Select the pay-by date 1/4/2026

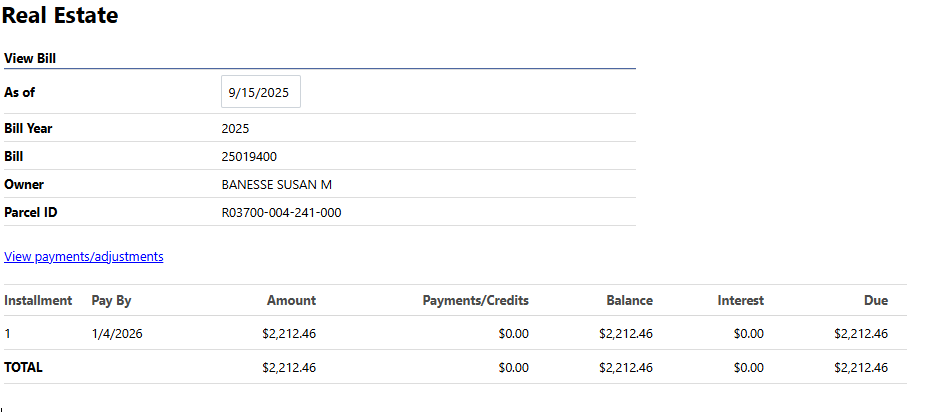117,334
